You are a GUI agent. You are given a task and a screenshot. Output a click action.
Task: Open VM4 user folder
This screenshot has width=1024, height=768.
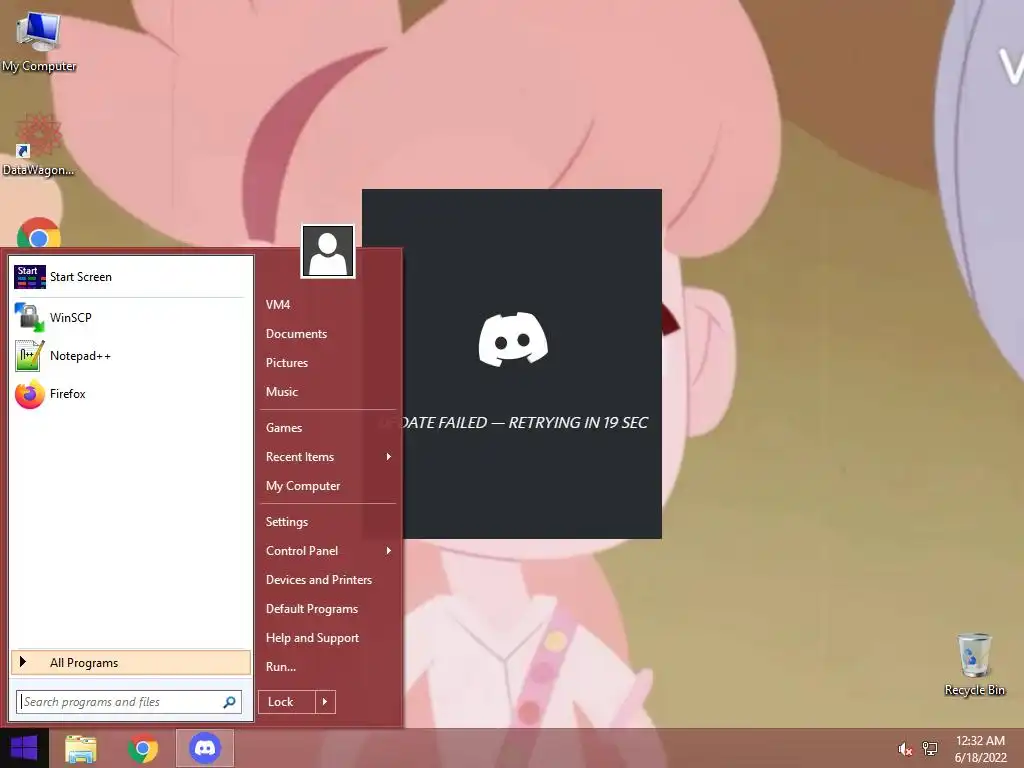(278, 304)
